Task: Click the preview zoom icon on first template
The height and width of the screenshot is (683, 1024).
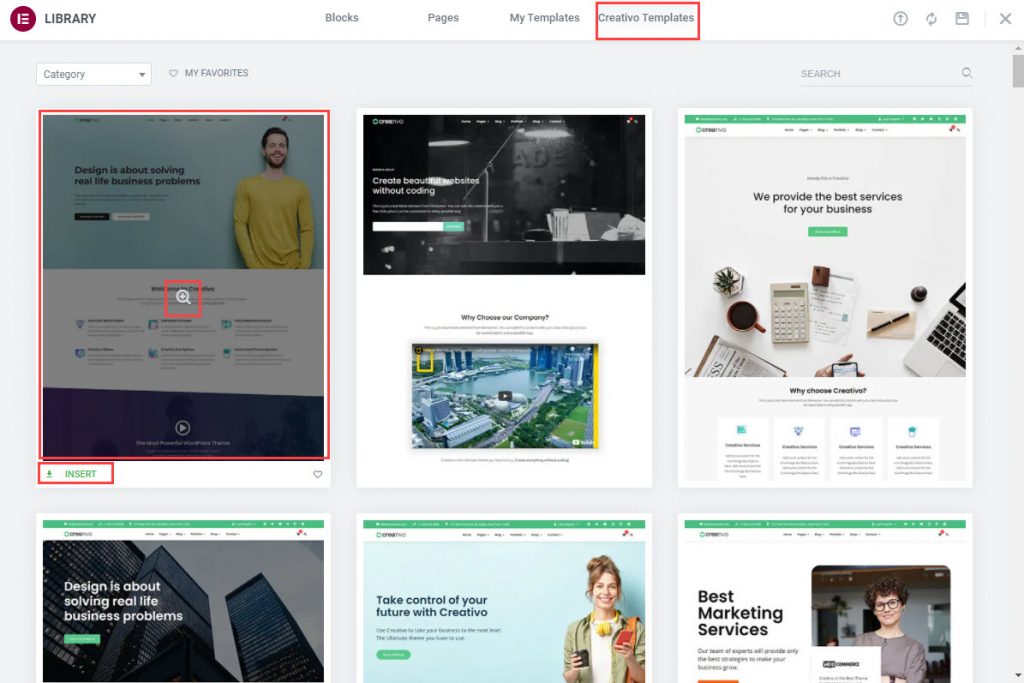Action: [183, 297]
